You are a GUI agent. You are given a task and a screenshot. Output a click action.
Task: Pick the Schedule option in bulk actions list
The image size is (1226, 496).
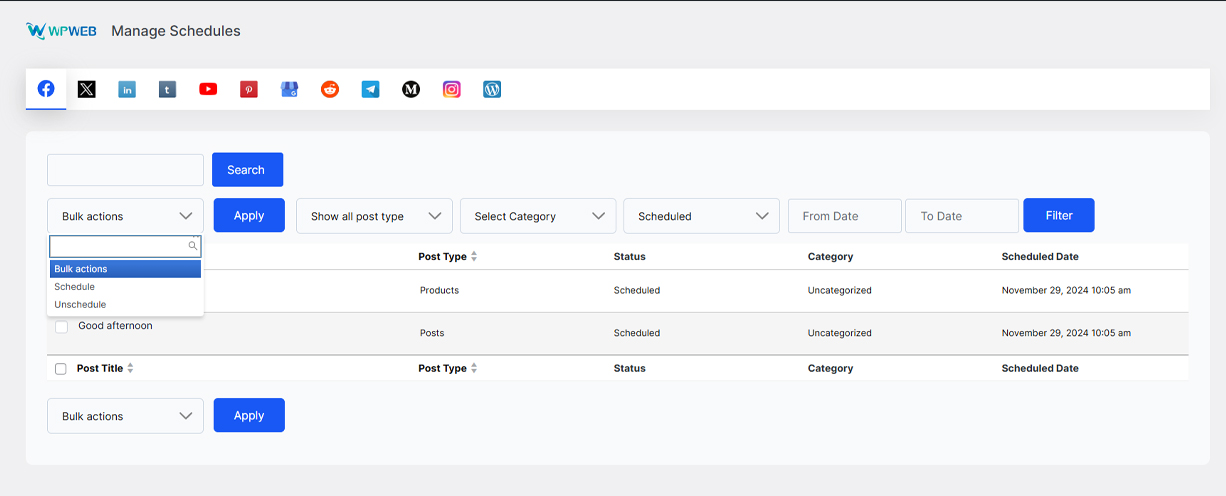(x=75, y=287)
